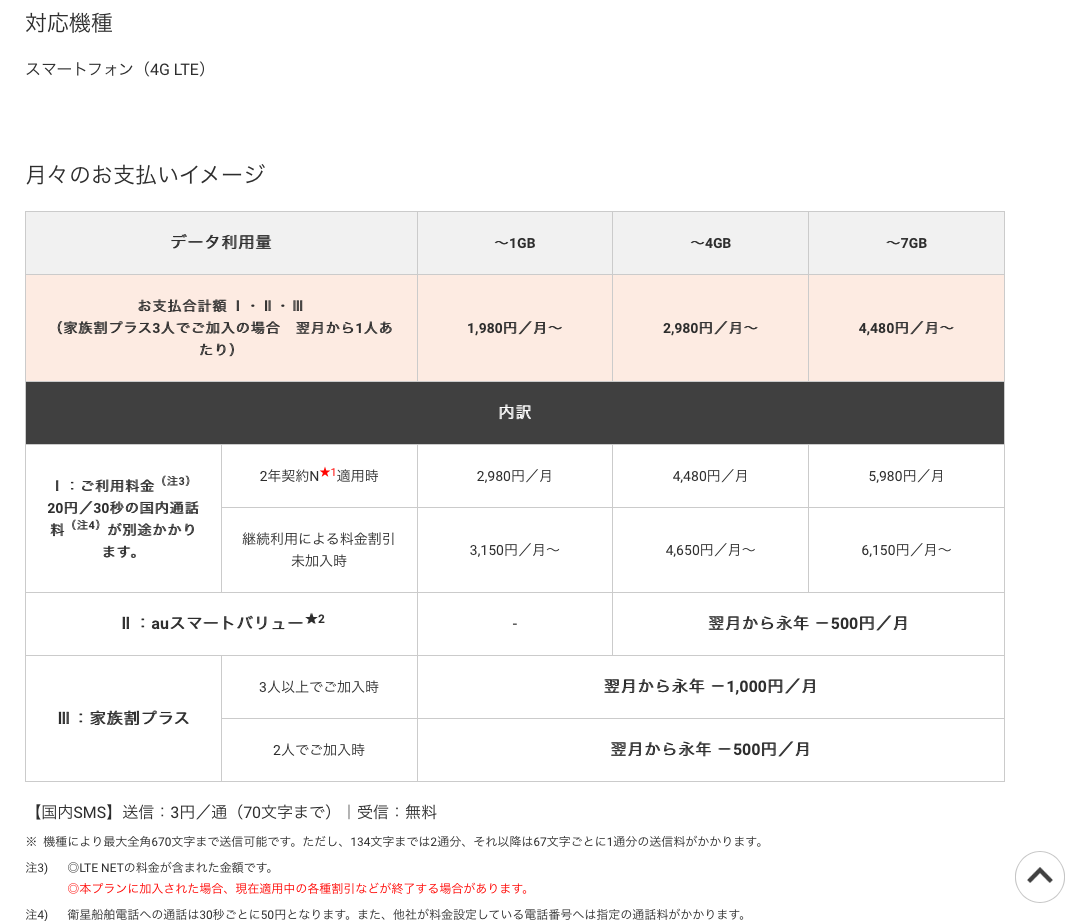
Task: Click the 継続利用による料金割引 未加入時 cell
Action: point(319,550)
